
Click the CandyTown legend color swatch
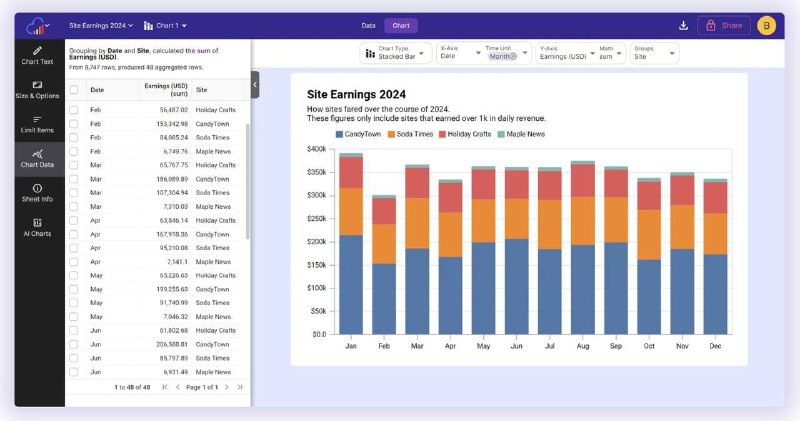(x=340, y=133)
